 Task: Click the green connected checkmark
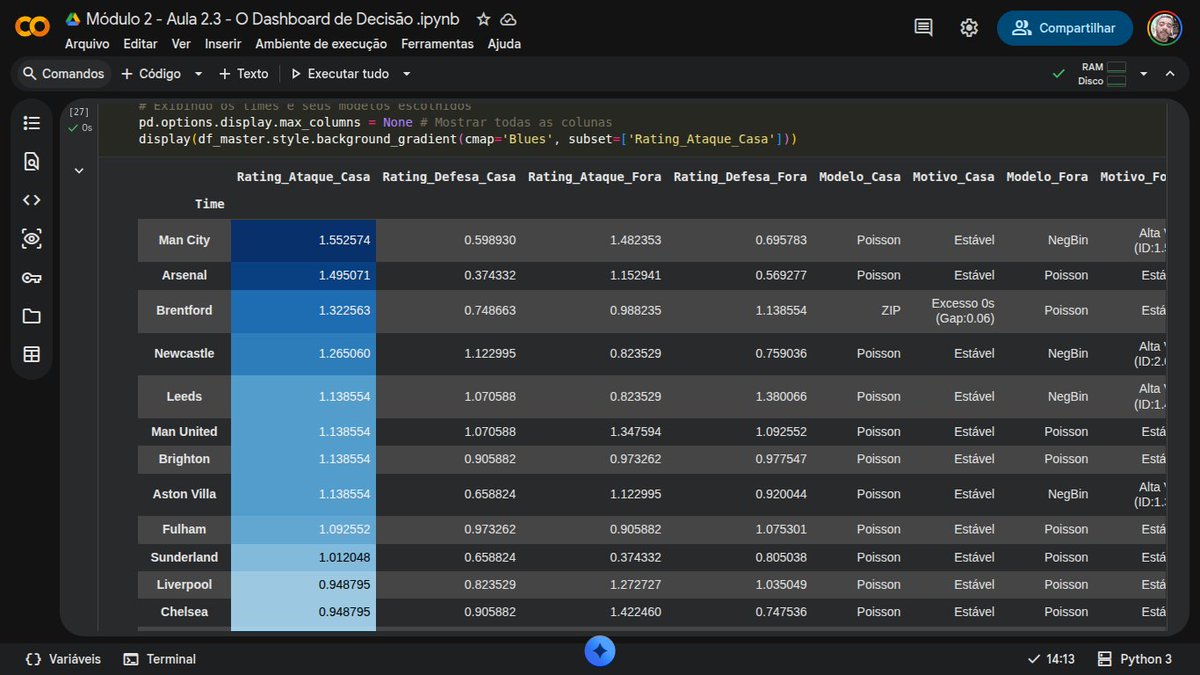[1059, 74]
